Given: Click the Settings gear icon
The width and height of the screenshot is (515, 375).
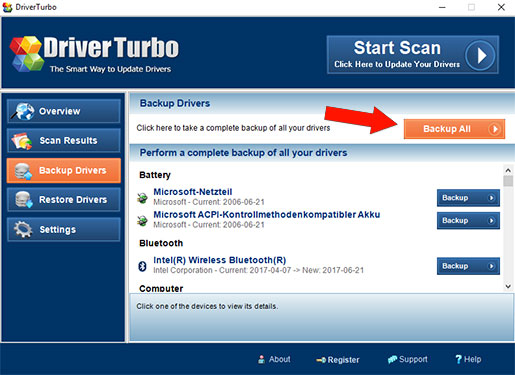Looking at the screenshot, I should click(x=23, y=229).
